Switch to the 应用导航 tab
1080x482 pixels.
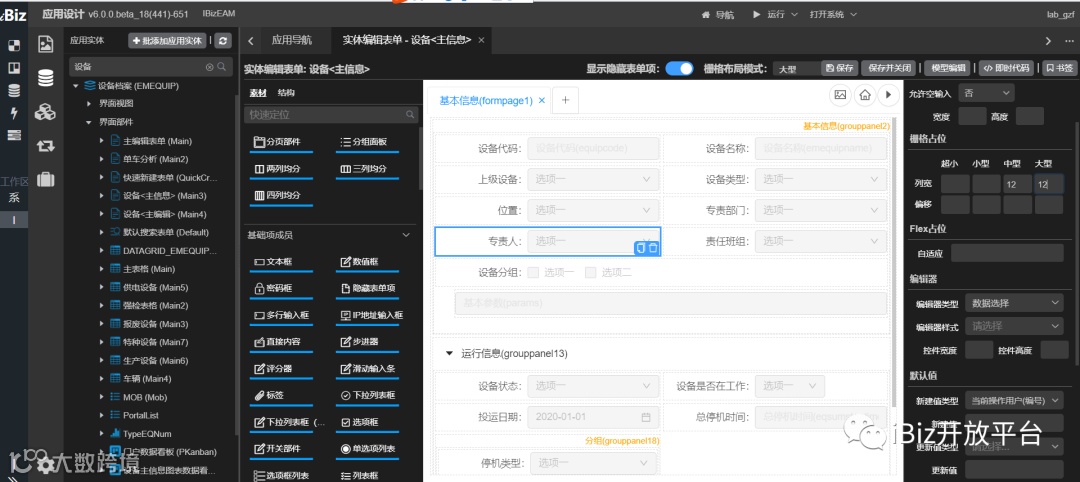point(291,41)
